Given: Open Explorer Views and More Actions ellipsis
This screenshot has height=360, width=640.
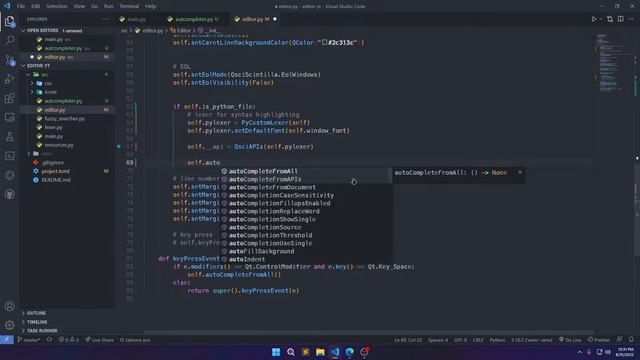Looking at the screenshot, I should (105, 19).
